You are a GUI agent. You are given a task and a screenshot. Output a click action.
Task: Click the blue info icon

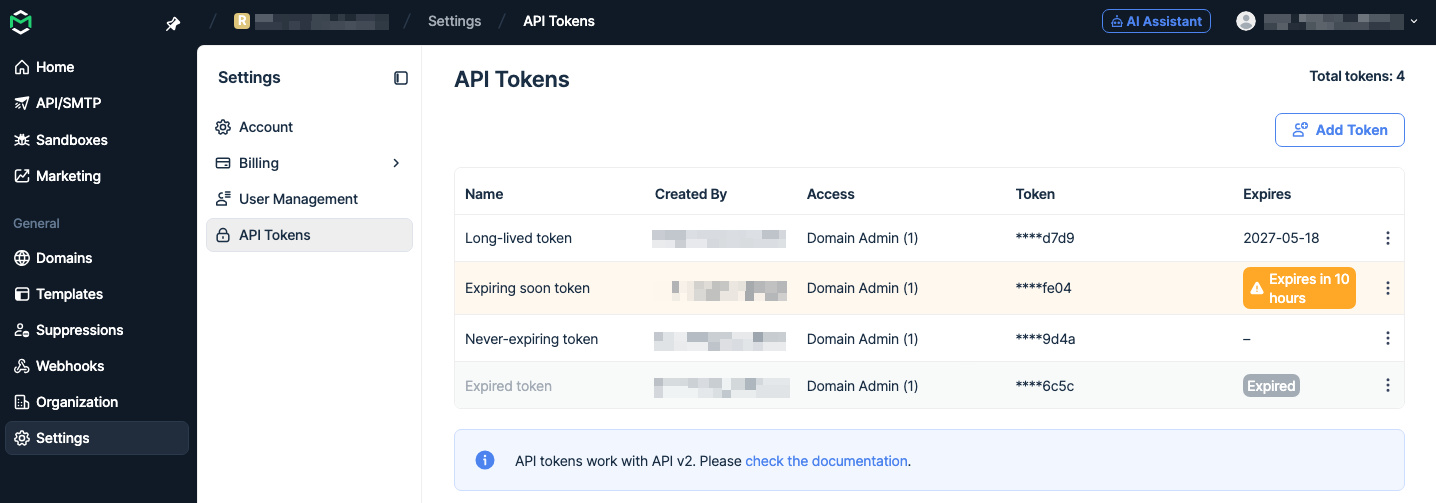point(484,460)
